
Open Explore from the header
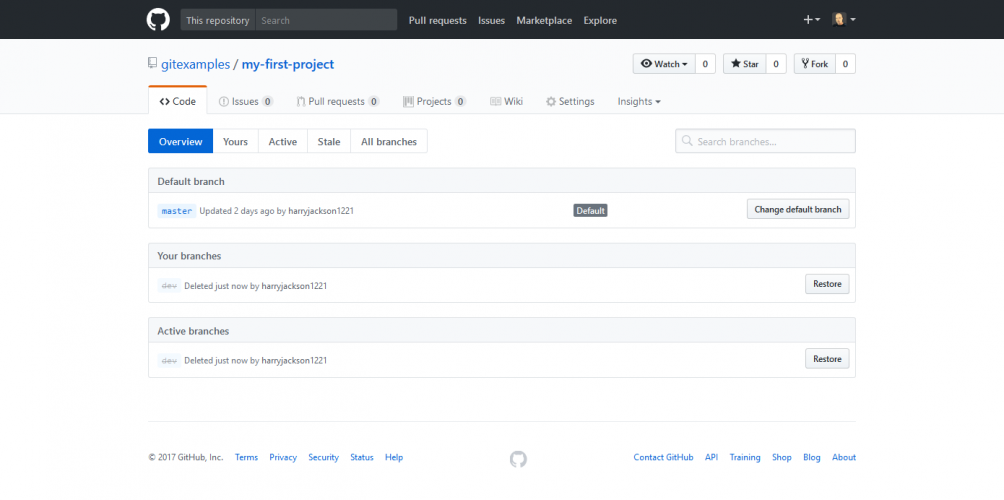(600, 20)
